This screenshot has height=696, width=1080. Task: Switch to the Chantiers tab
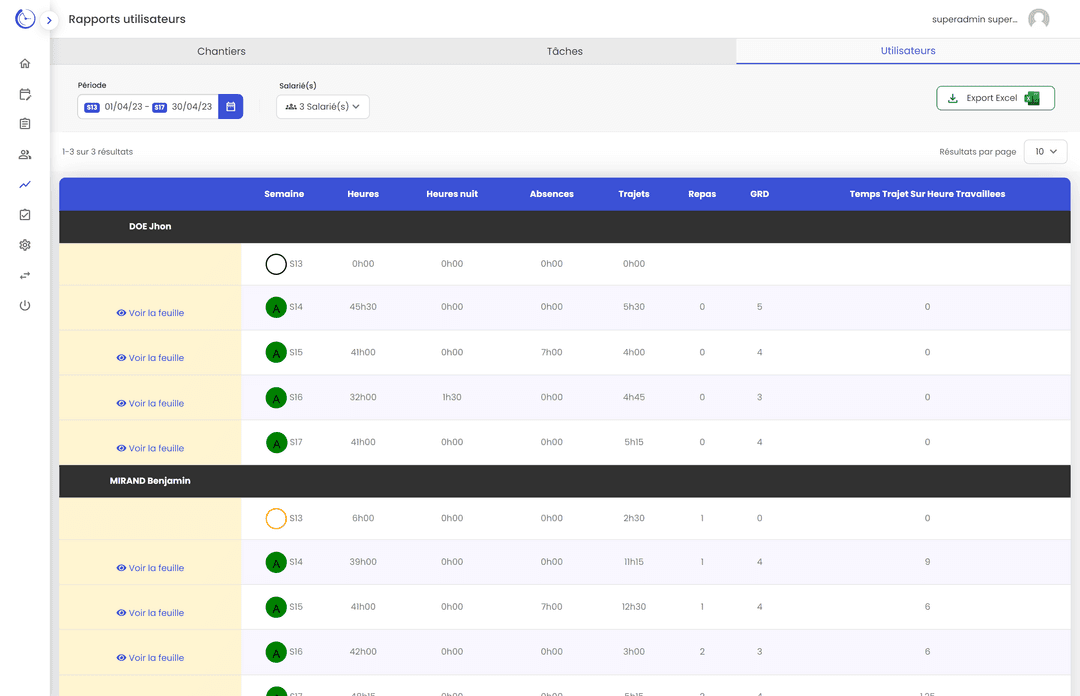[221, 51]
